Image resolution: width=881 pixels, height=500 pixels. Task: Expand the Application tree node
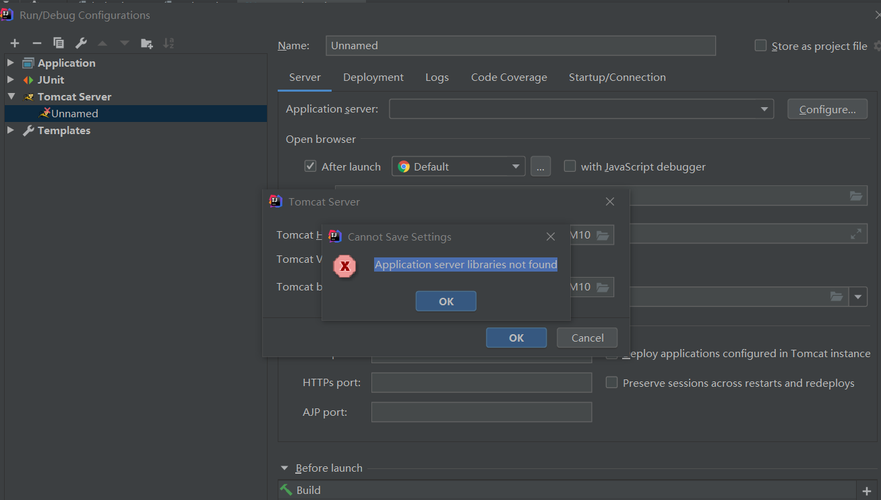10,63
